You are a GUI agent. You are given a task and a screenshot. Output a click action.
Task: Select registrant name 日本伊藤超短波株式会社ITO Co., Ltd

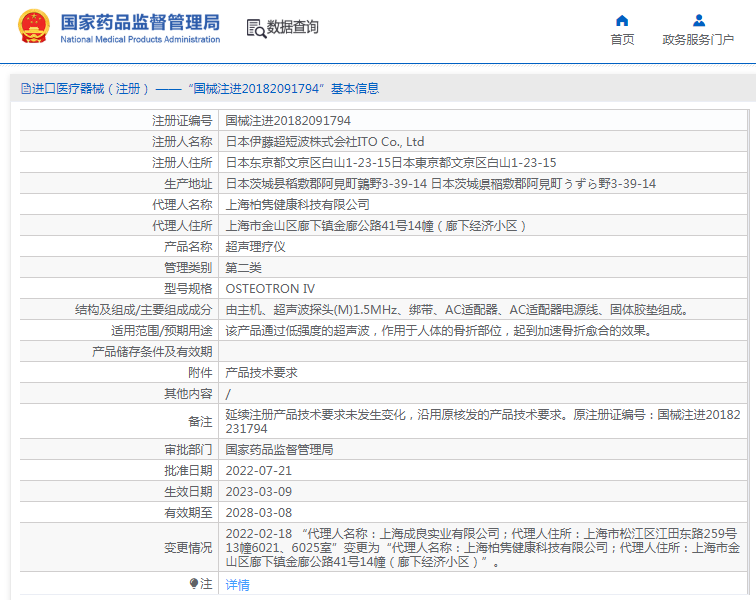[x=324, y=142]
